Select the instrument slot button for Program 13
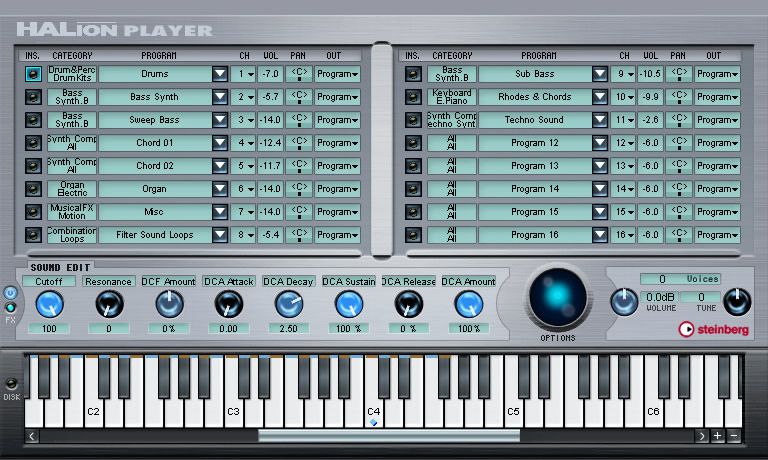This screenshot has width=768, height=460. point(413,166)
